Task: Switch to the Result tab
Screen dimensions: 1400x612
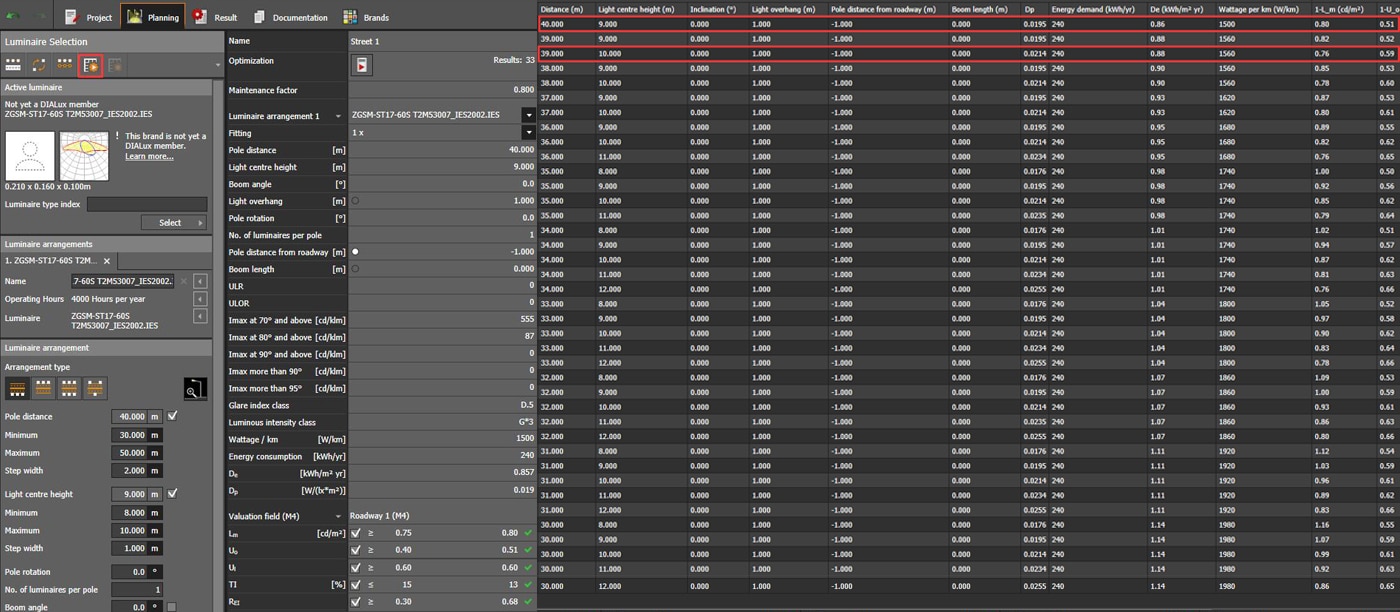Action: [x=216, y=17]
